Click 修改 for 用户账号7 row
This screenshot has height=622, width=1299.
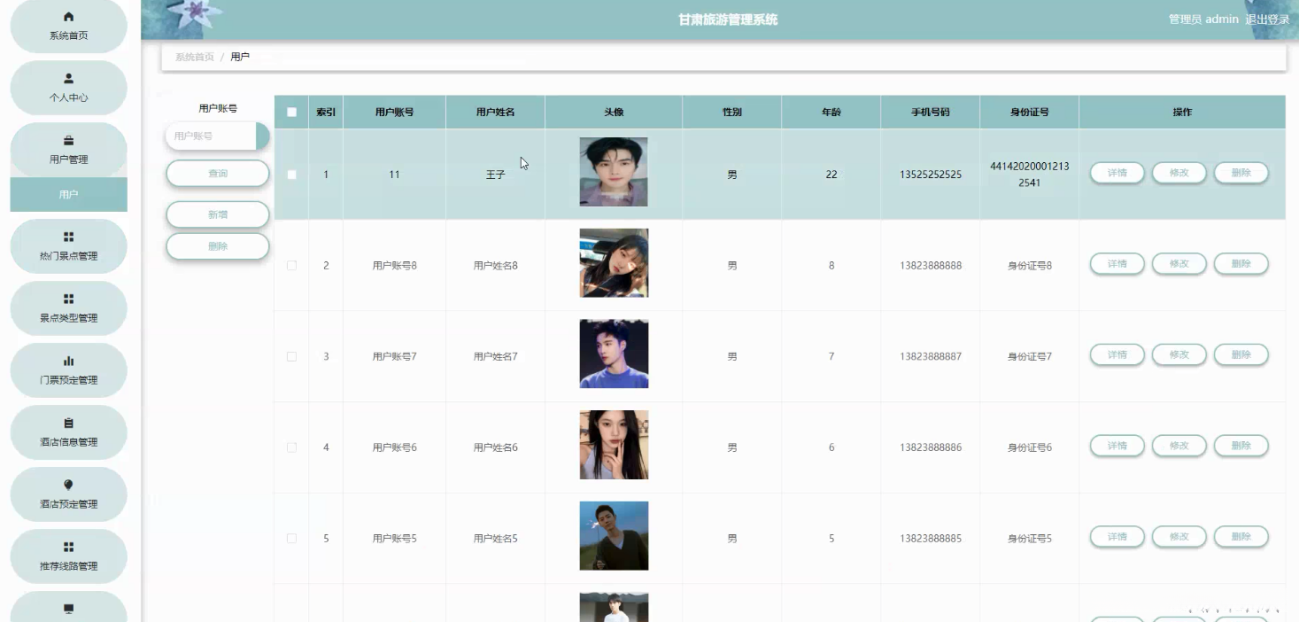[1179, 355]
